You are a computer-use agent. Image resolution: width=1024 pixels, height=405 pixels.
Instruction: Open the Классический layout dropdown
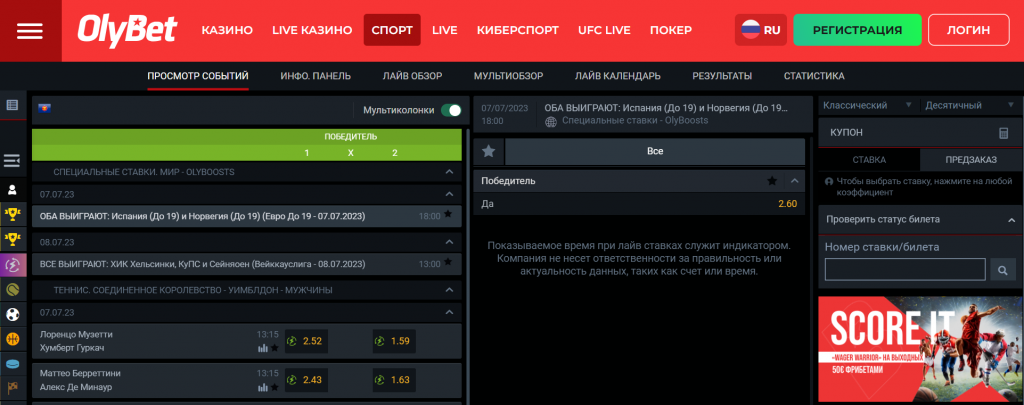[867, 105]
